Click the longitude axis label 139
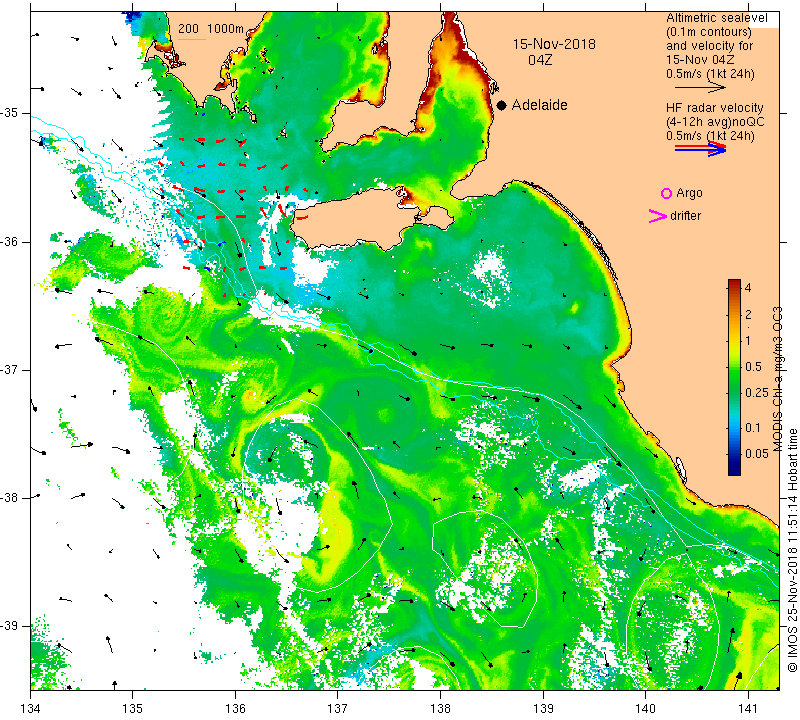The width and height of the screenshot is (800, 720). coord(543,709)
